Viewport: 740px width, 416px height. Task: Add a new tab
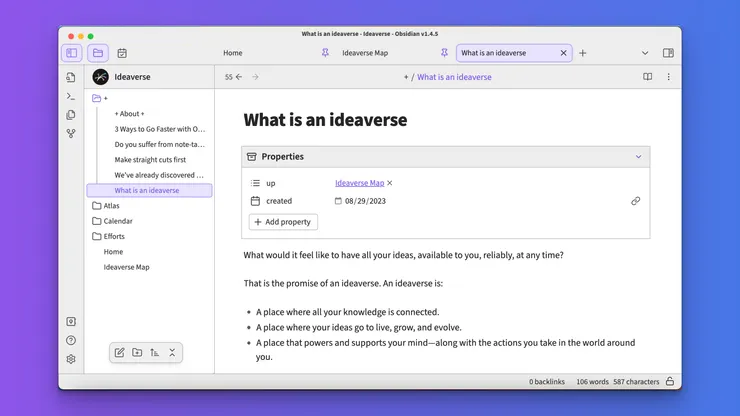click(582, 53)
